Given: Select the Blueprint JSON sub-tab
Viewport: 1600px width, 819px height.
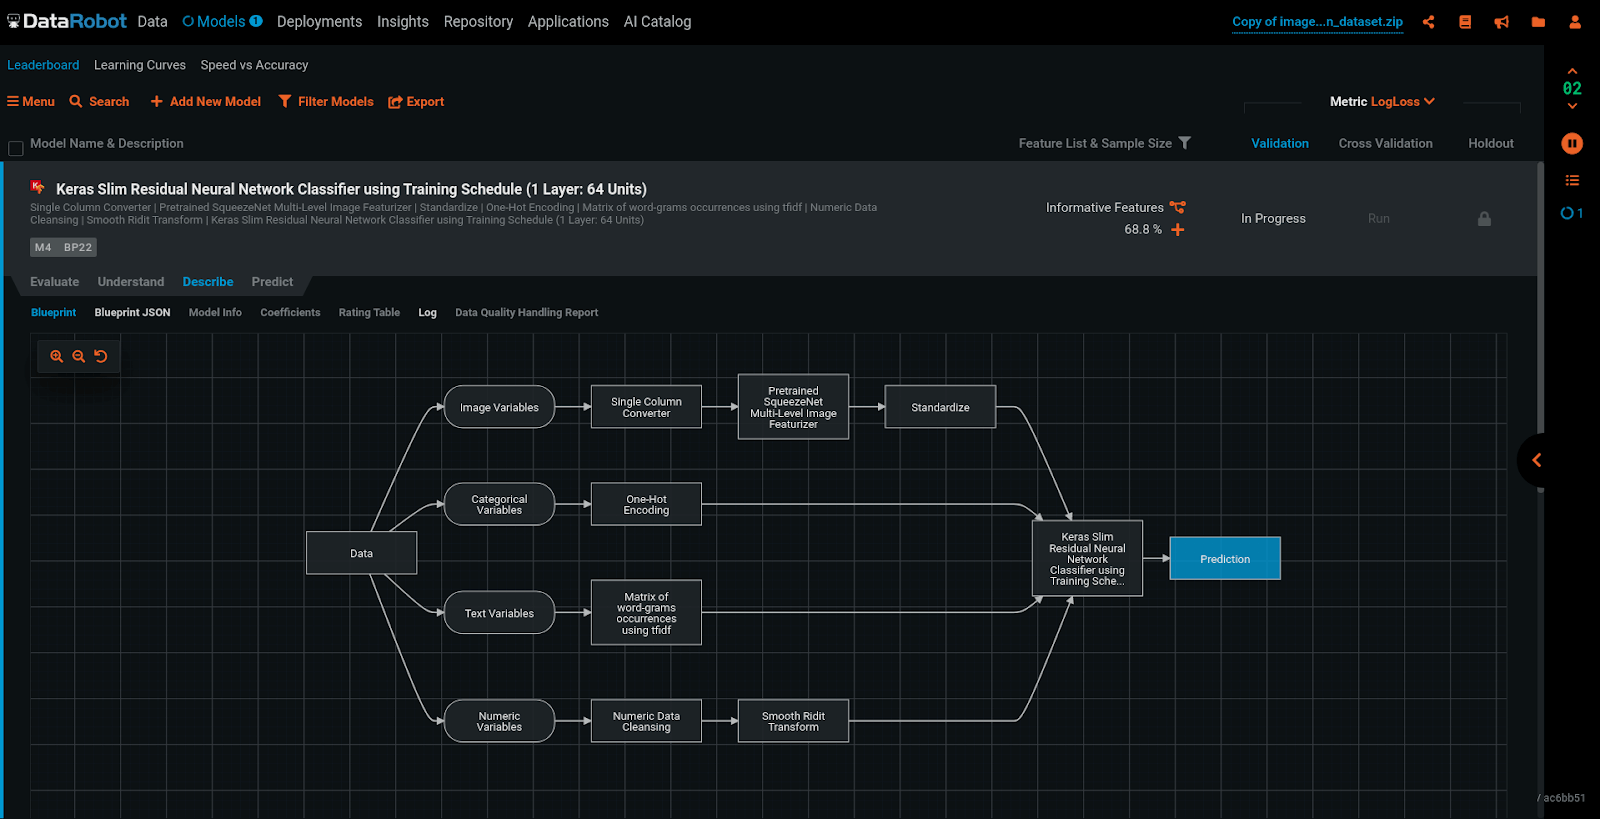Looking at the screenshot, I should point(132,313).
